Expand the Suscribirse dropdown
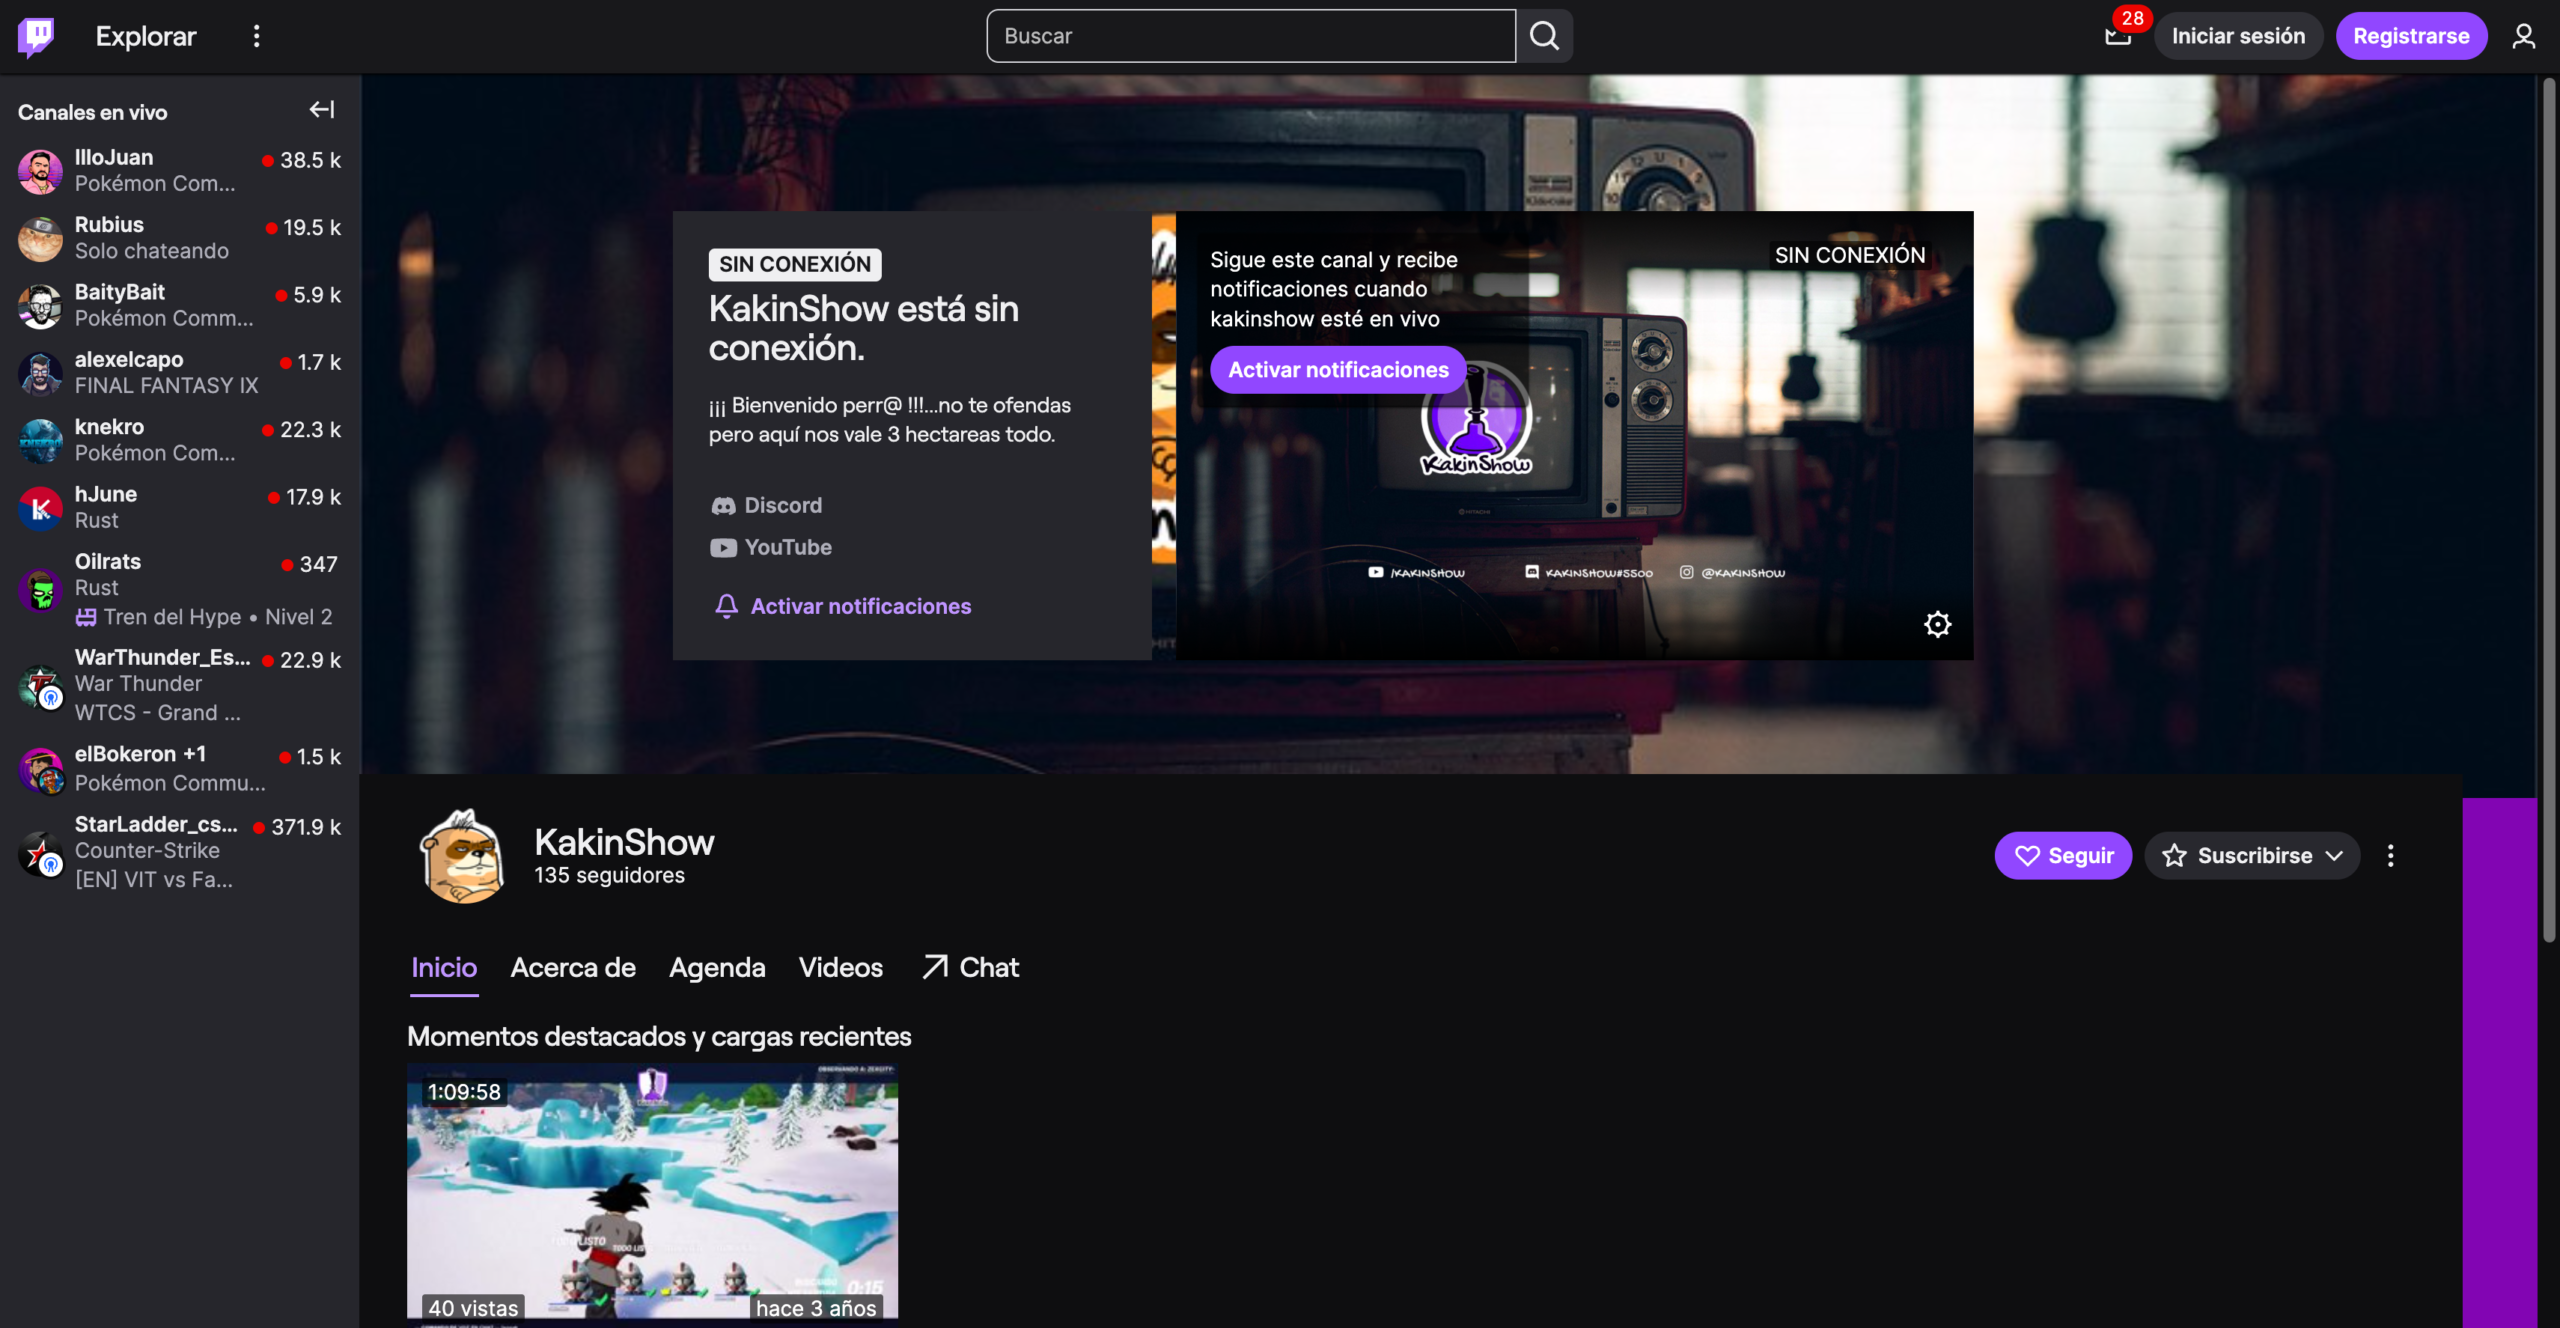 (2252, 855)
